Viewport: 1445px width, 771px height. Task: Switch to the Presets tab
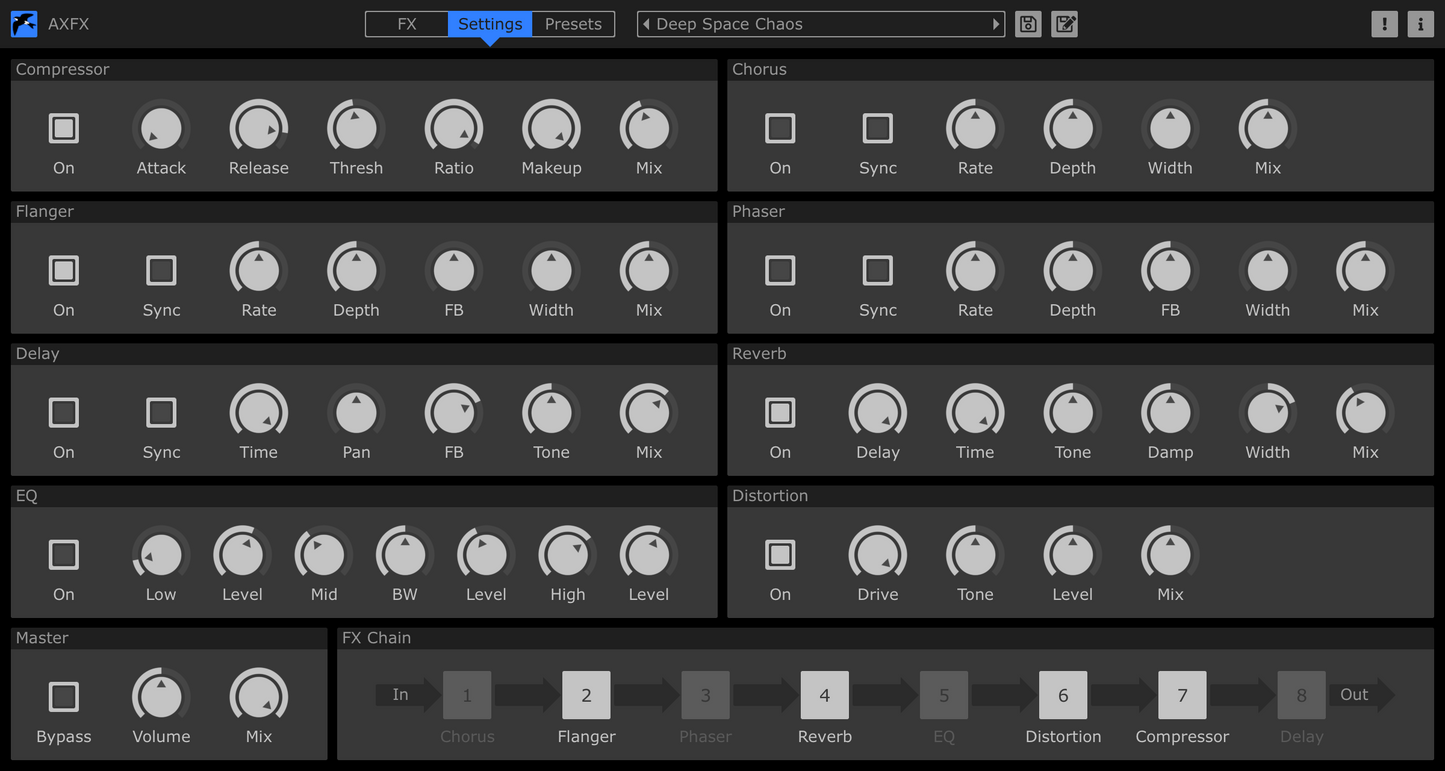click(x=573, y=24)
